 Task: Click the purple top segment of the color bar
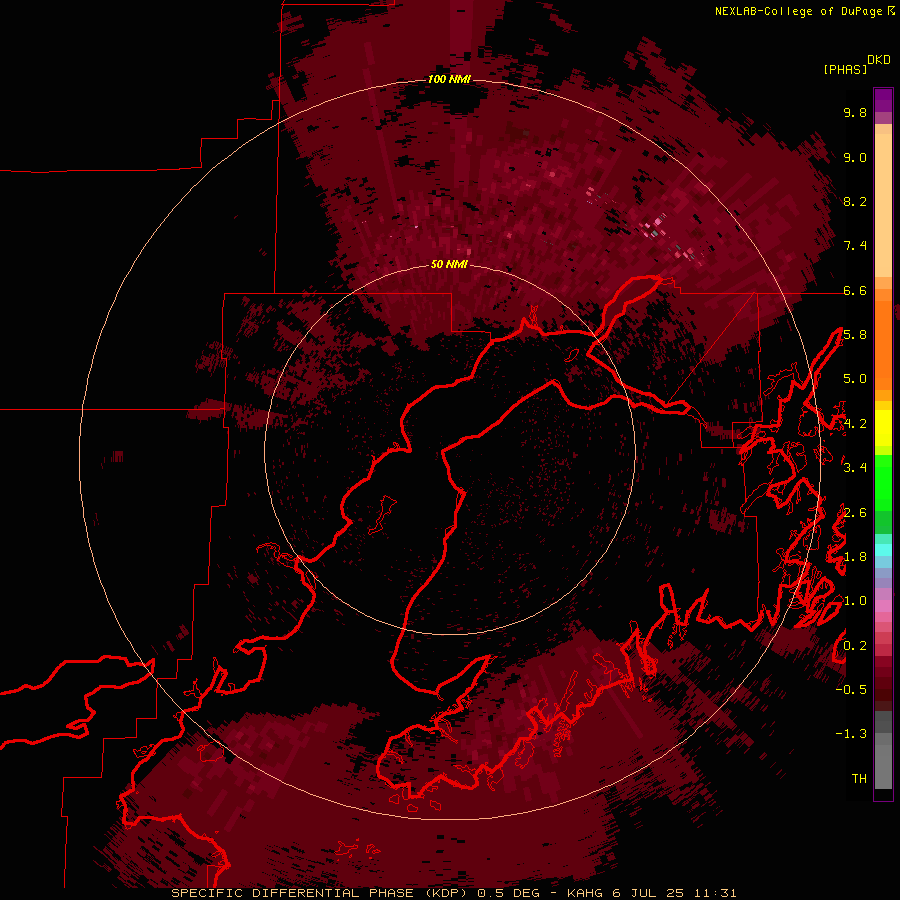(x=883, y=100)
